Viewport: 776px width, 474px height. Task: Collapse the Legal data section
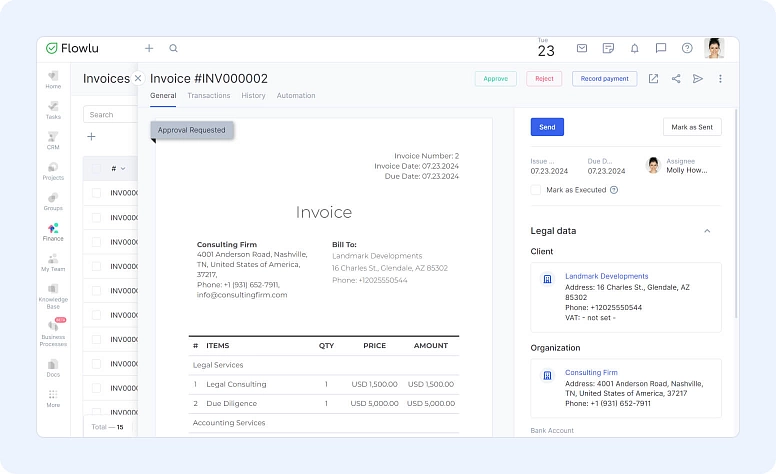707,231
